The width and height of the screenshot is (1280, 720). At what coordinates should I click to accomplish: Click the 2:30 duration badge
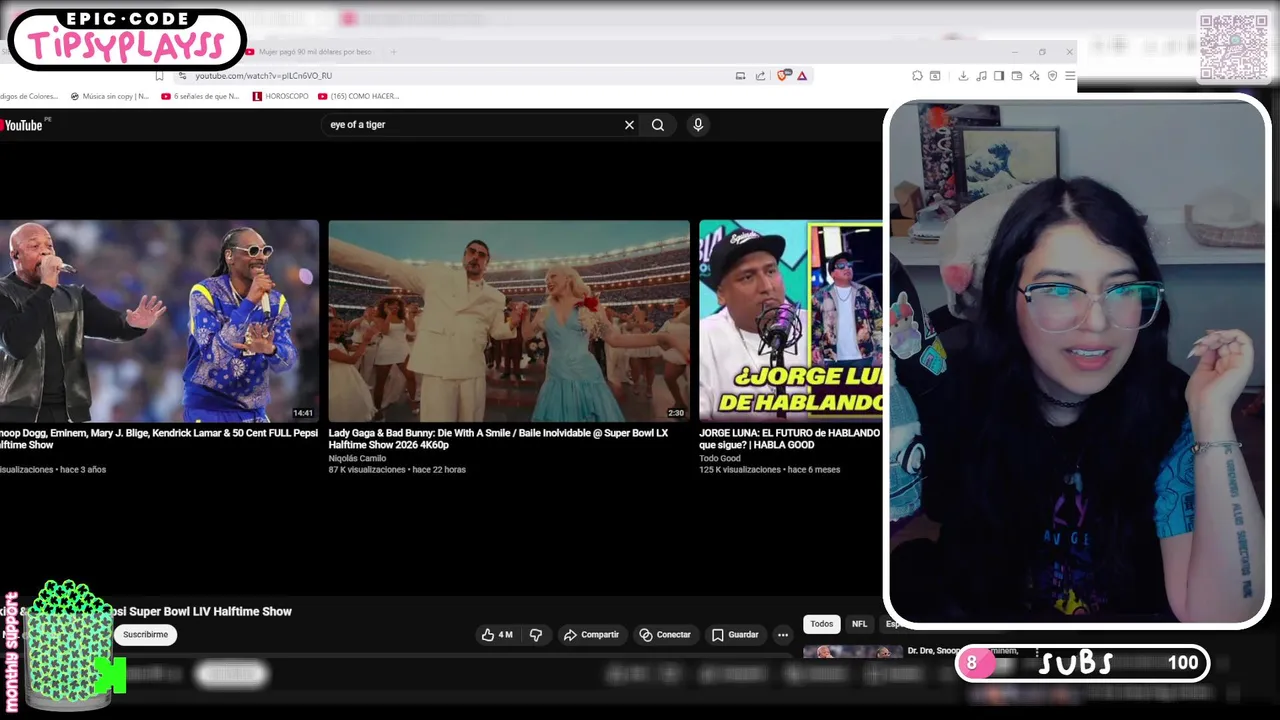[x=676, y=413]
